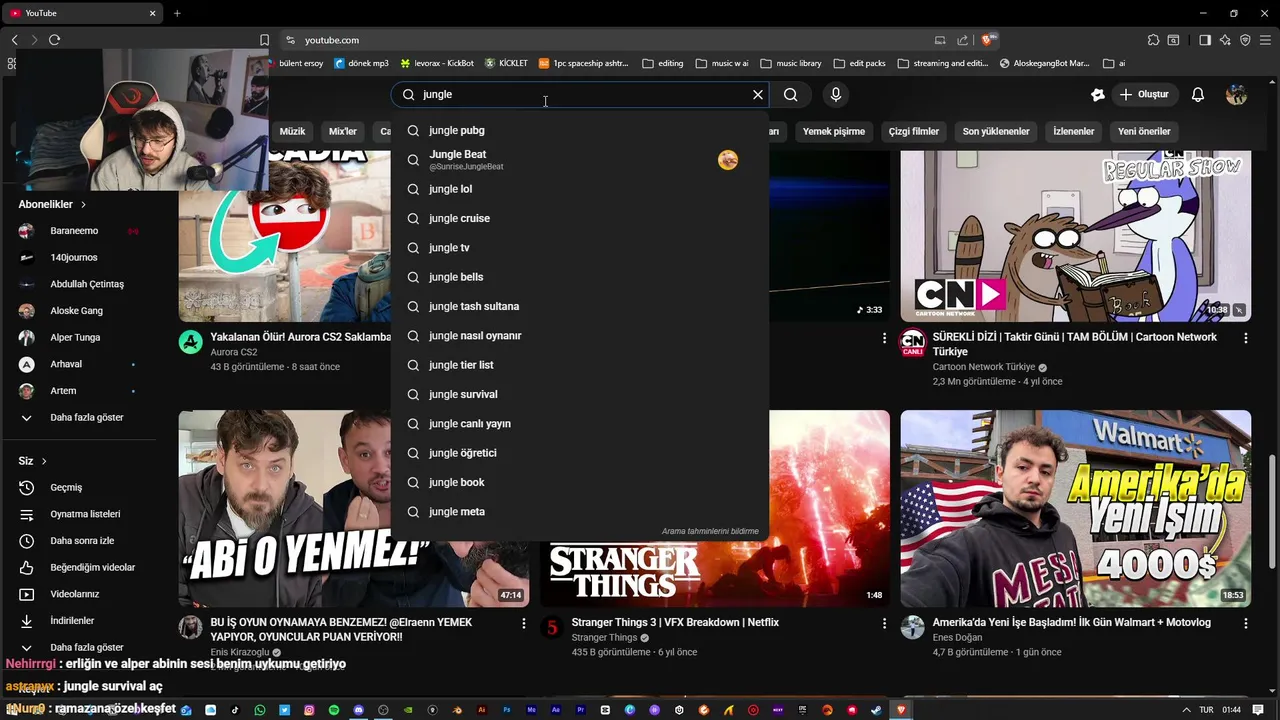Click the sparkle icon beside Oluştur
The height and width of the screenshot is (720, 1280).
pos(1098,94)
